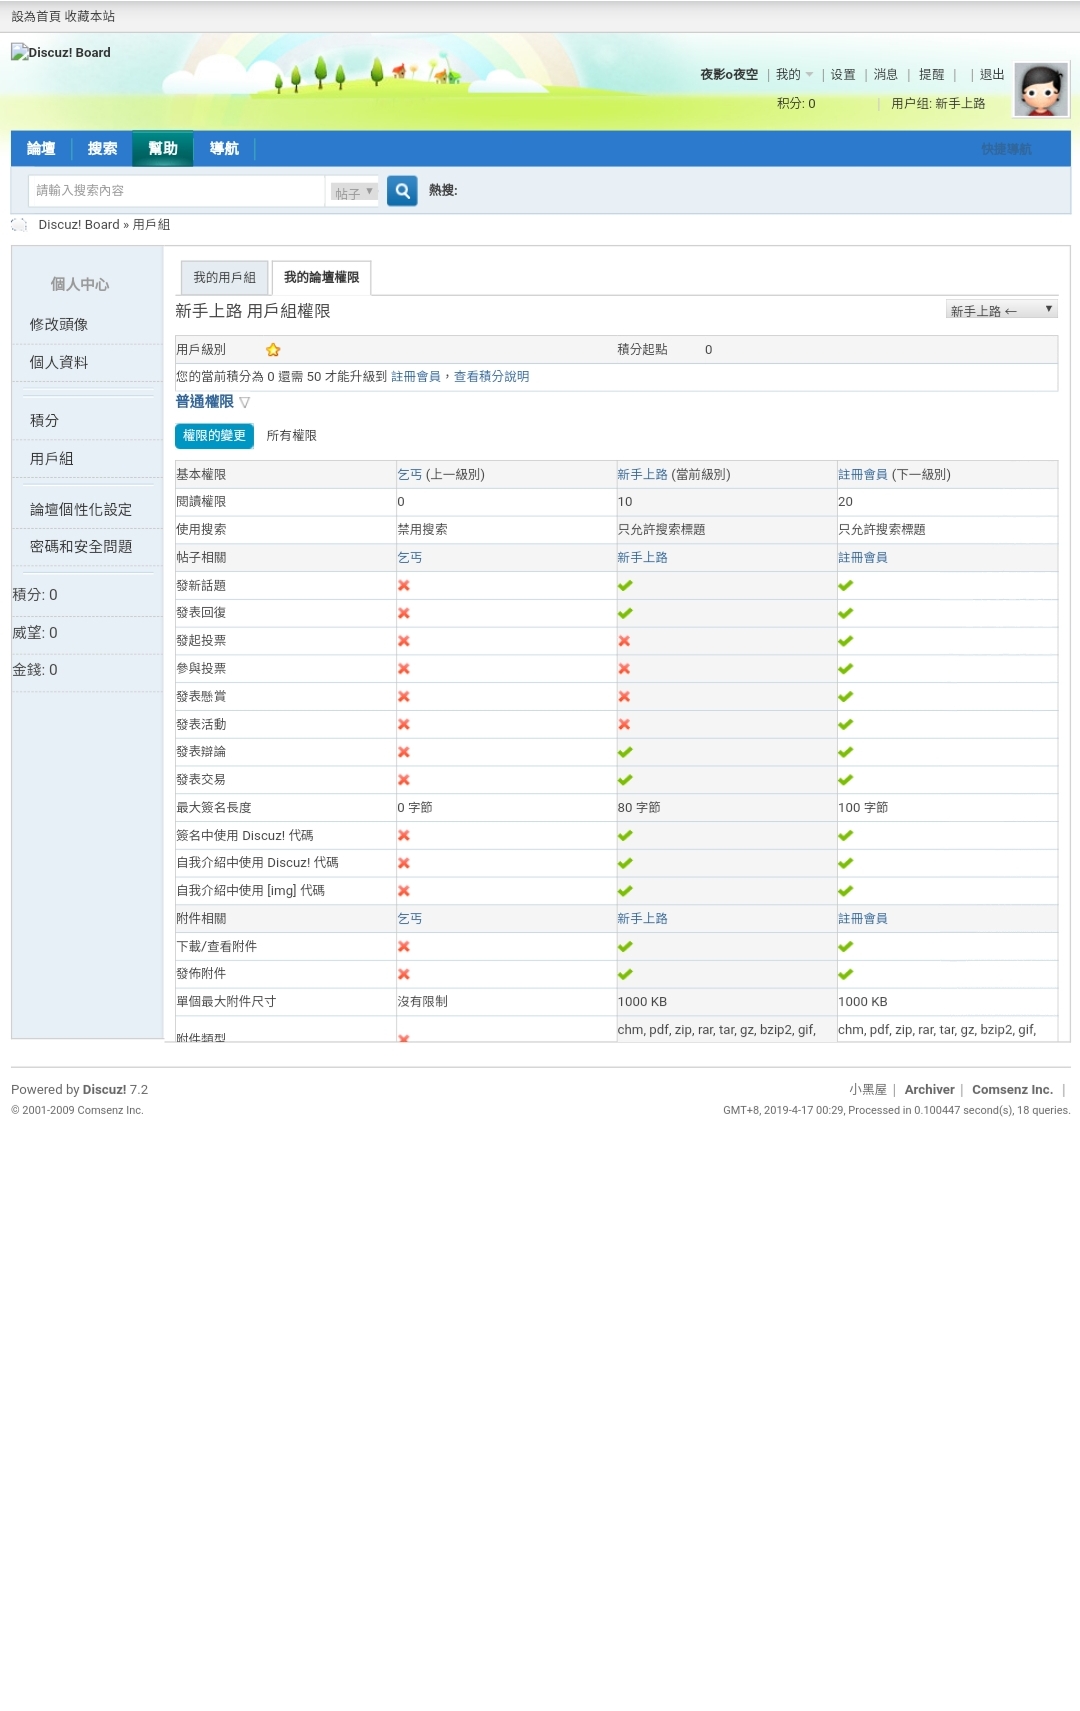Click 退出 to log out
This screenshot has width=1080, height=1711.
991,75
